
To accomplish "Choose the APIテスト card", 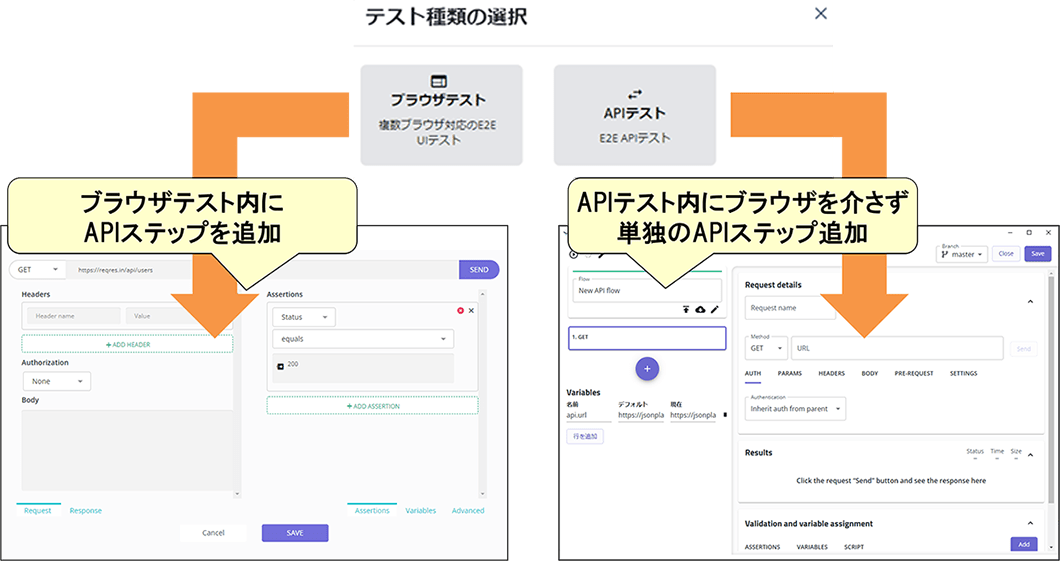I will tap(634, 114).
